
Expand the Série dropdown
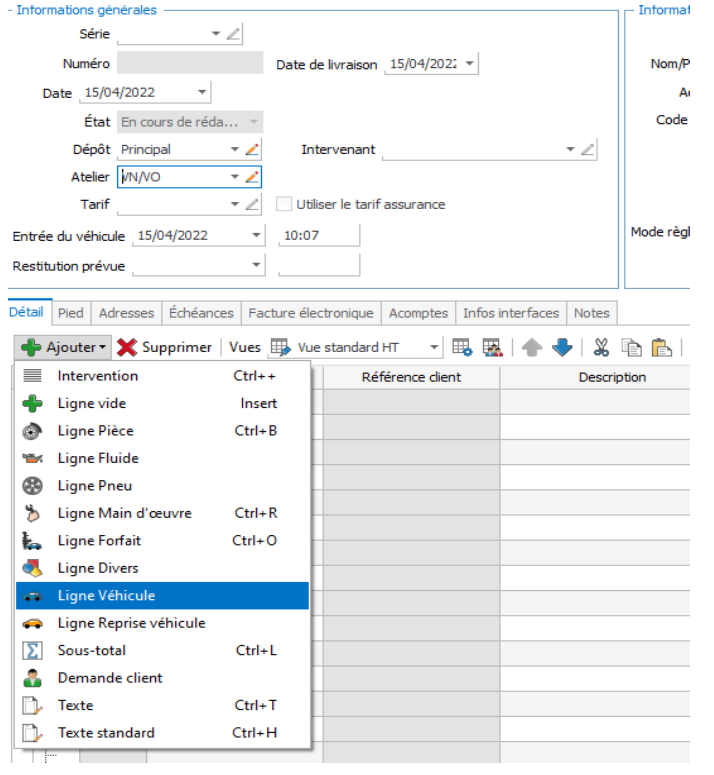click(x=216, y=34)
